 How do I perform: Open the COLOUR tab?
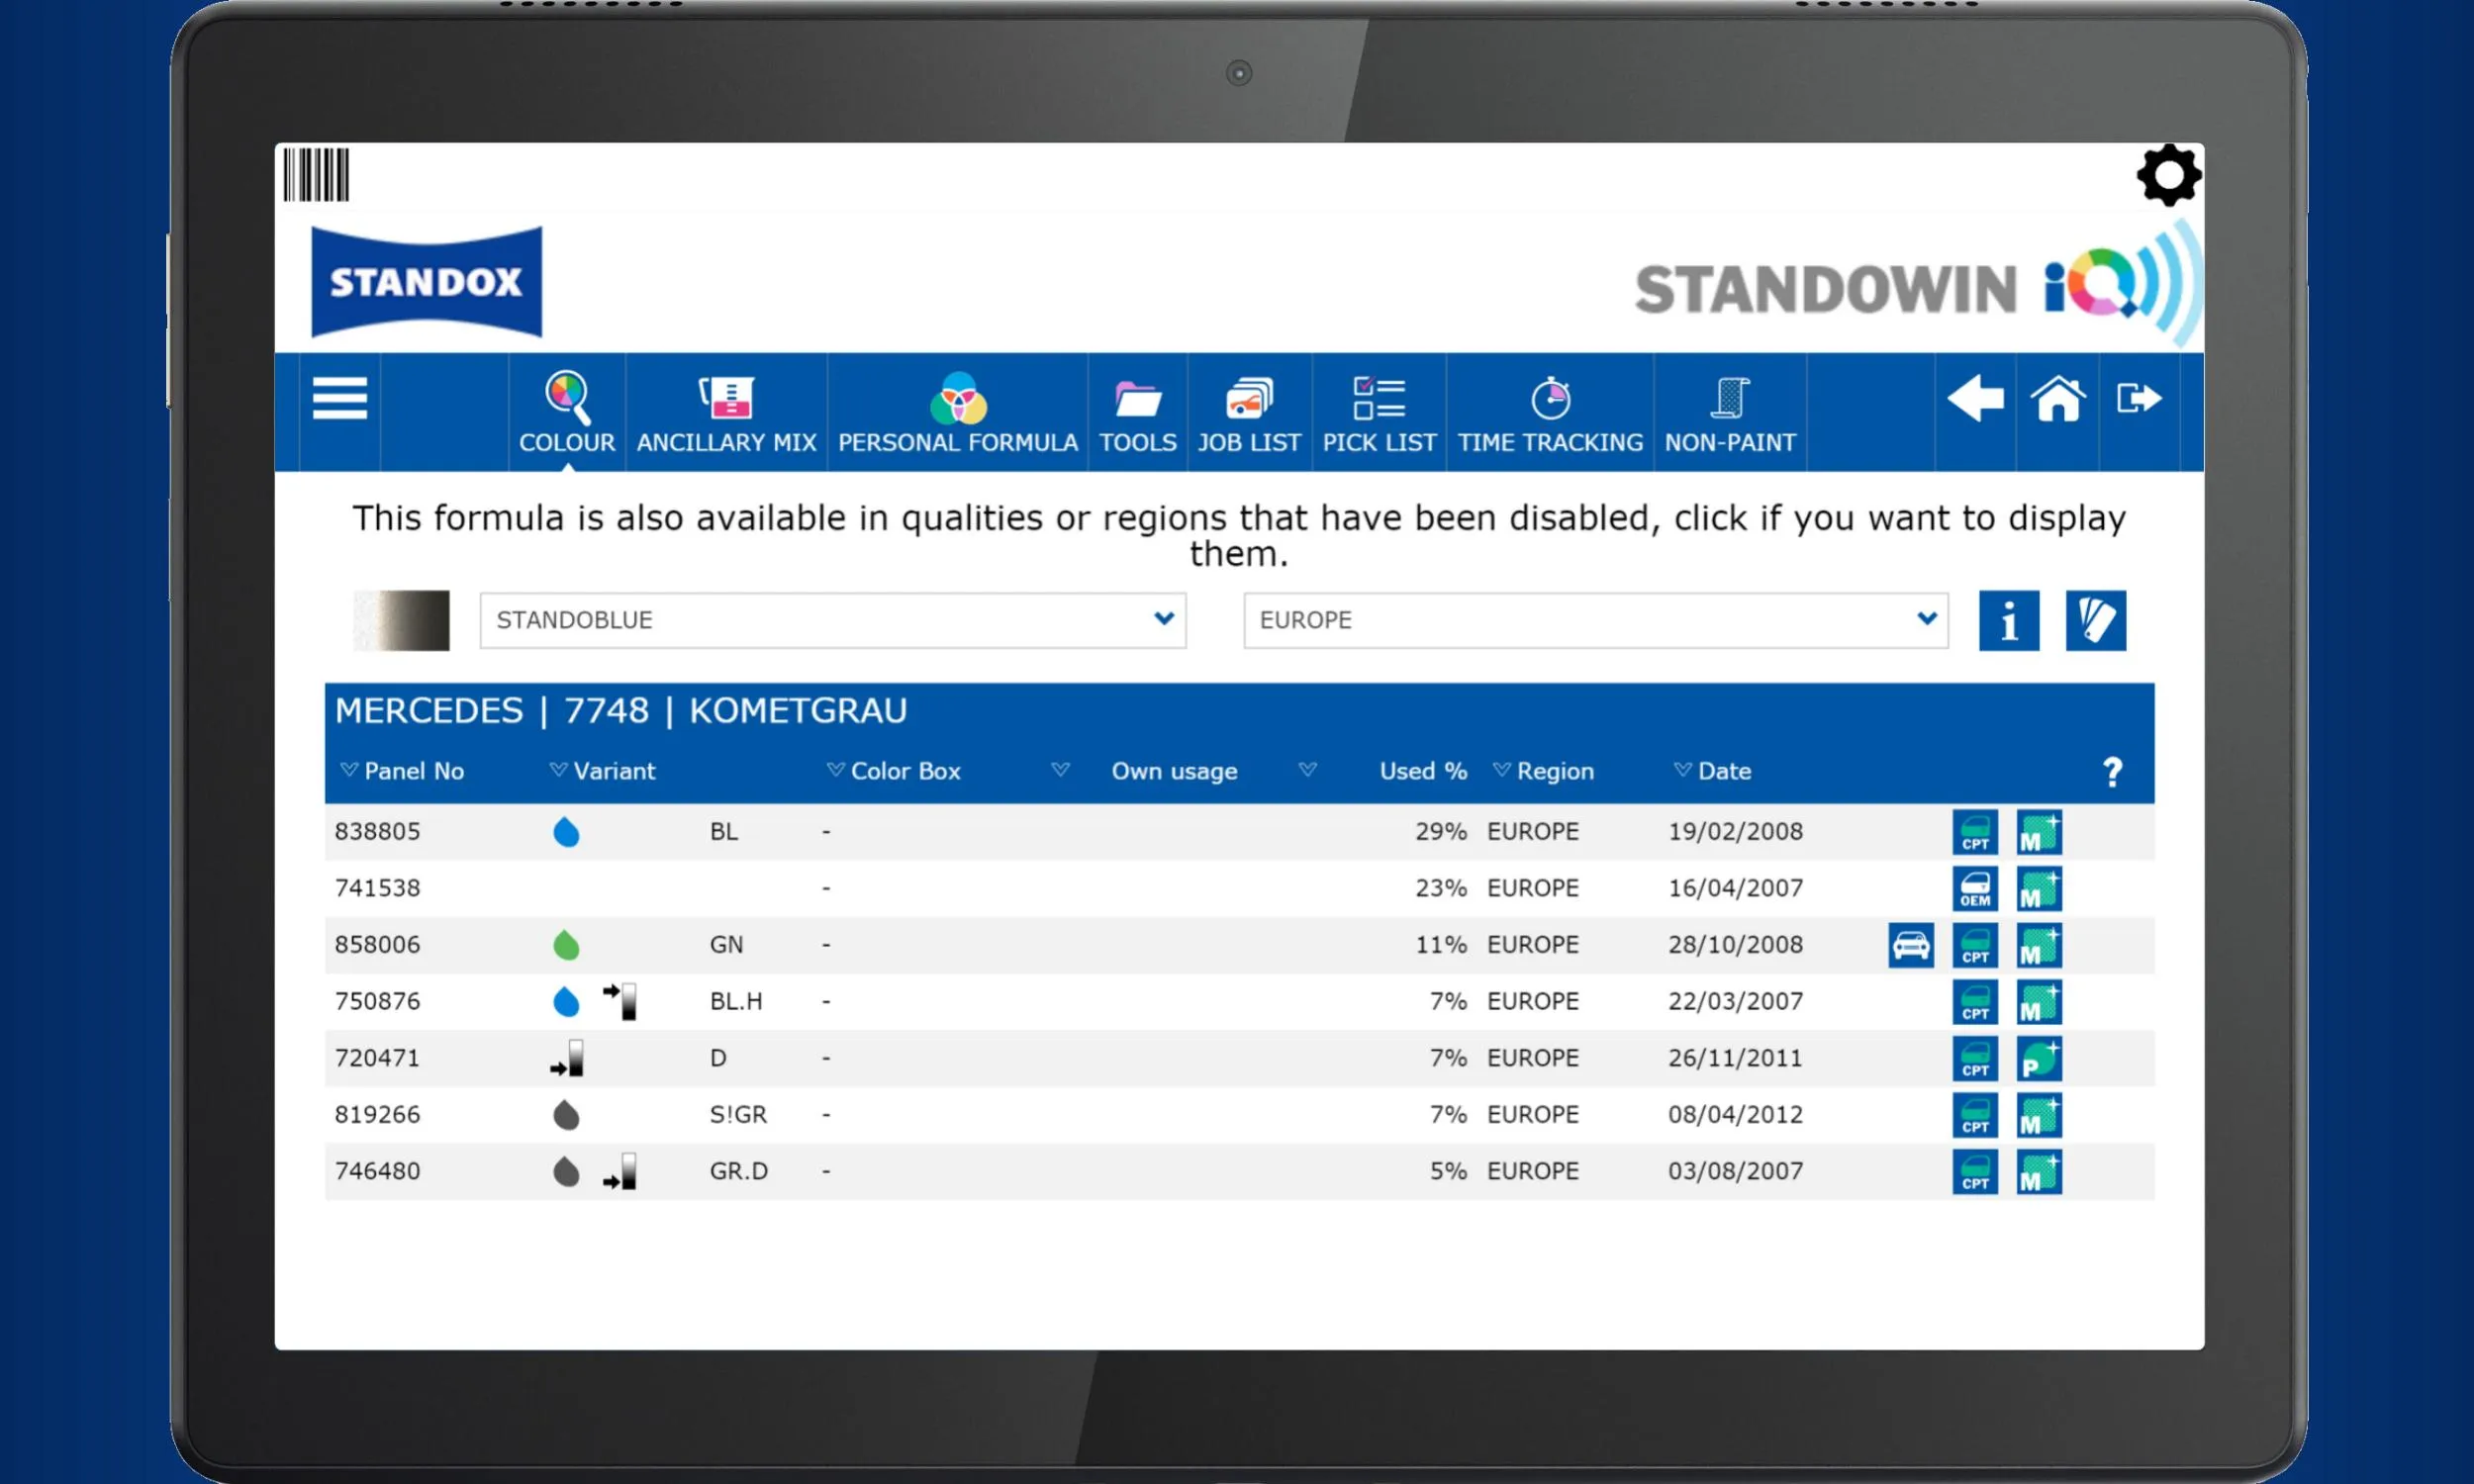pyautogui.click(x=567, y=412)
